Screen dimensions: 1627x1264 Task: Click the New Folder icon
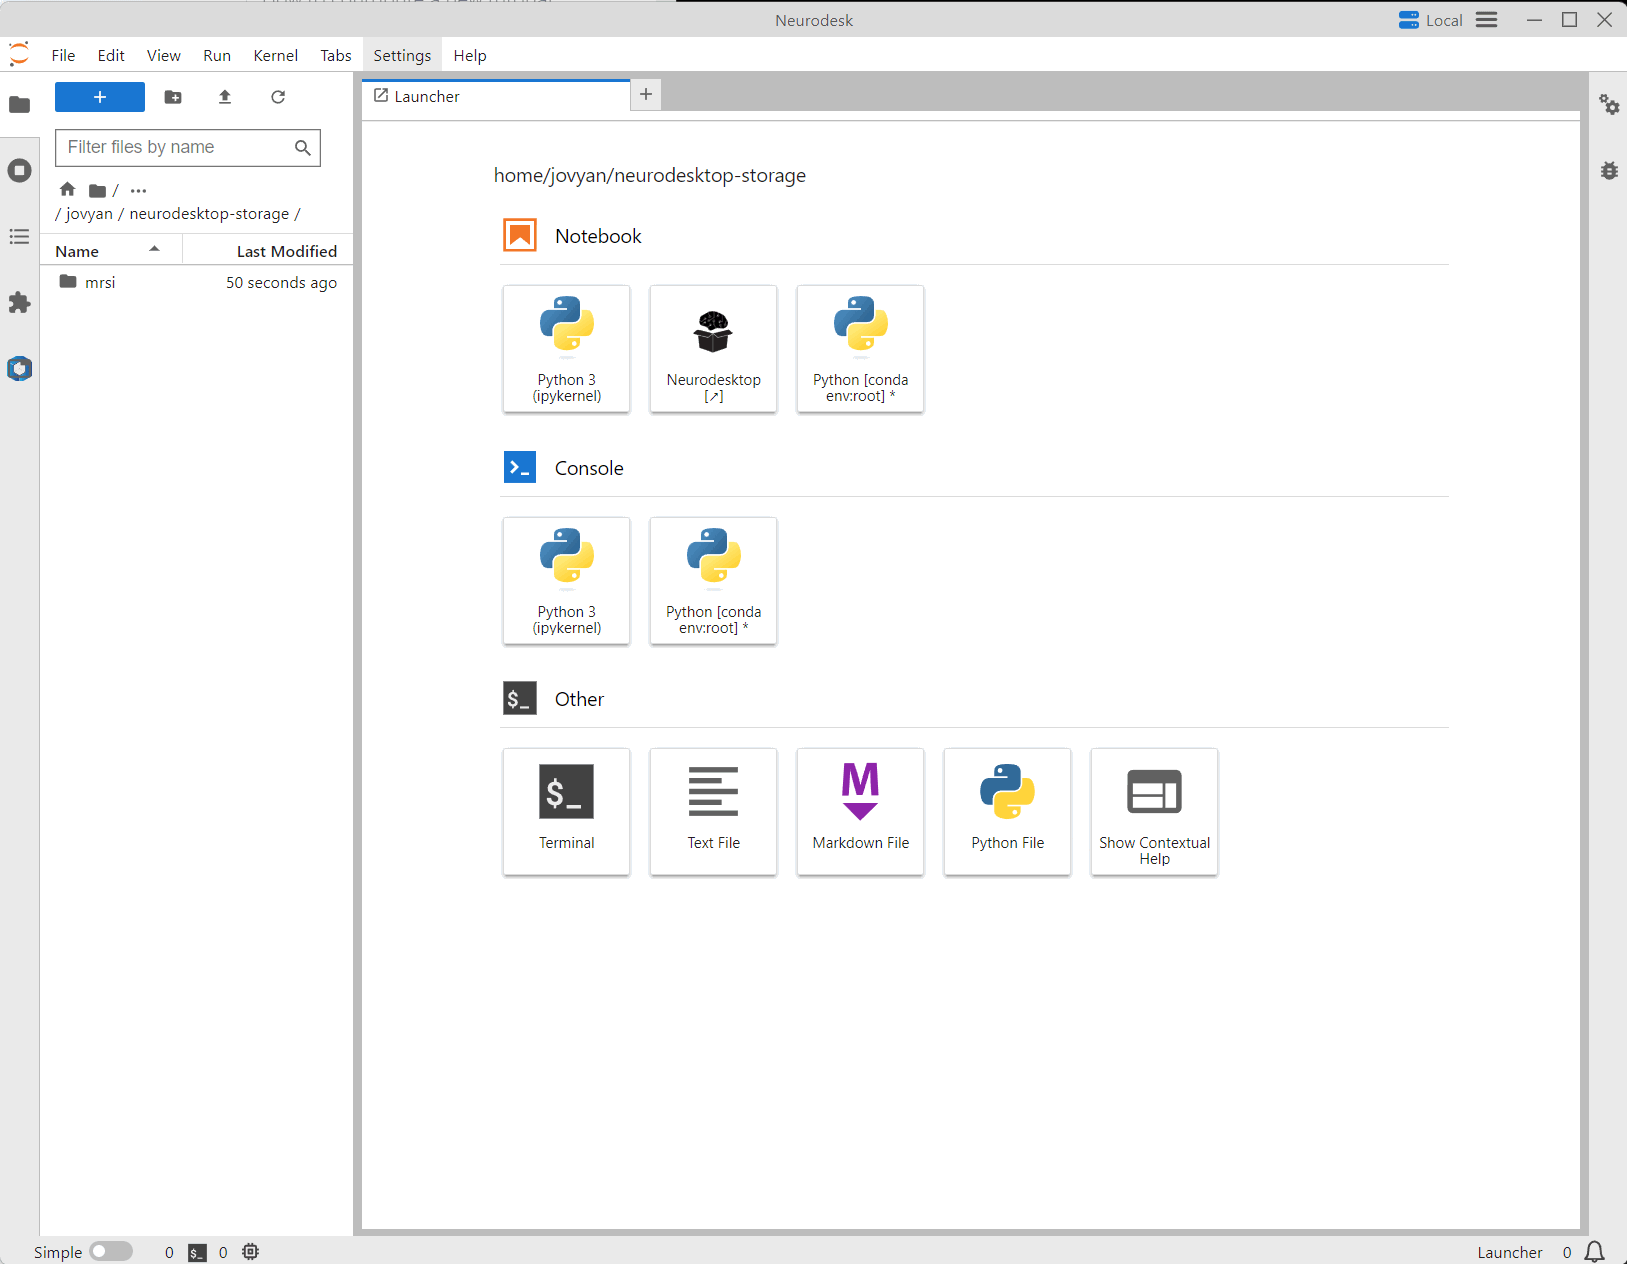click(173, 97)
